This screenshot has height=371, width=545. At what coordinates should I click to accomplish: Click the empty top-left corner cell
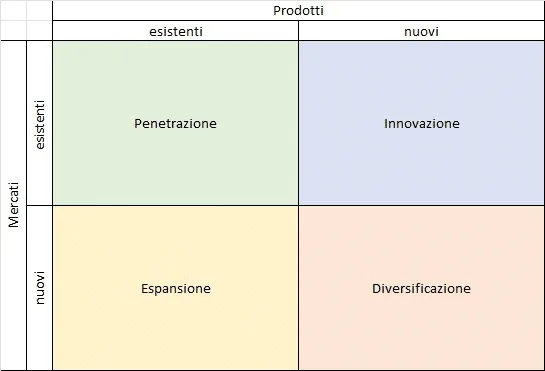pos(14,10)
